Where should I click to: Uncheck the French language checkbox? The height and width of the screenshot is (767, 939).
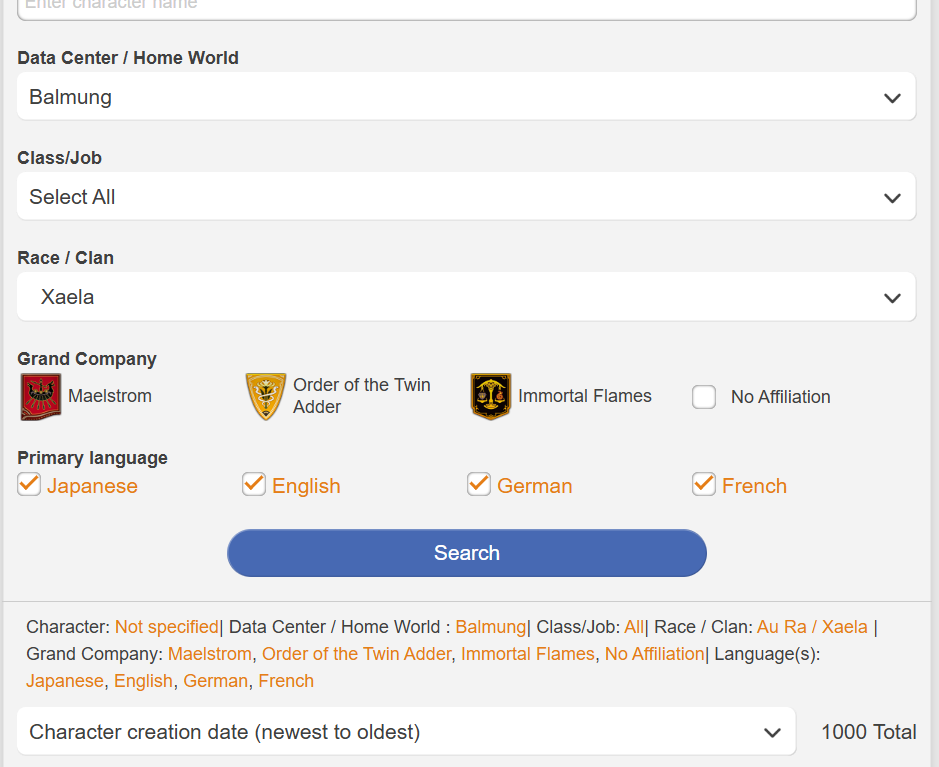click(704, 484)
